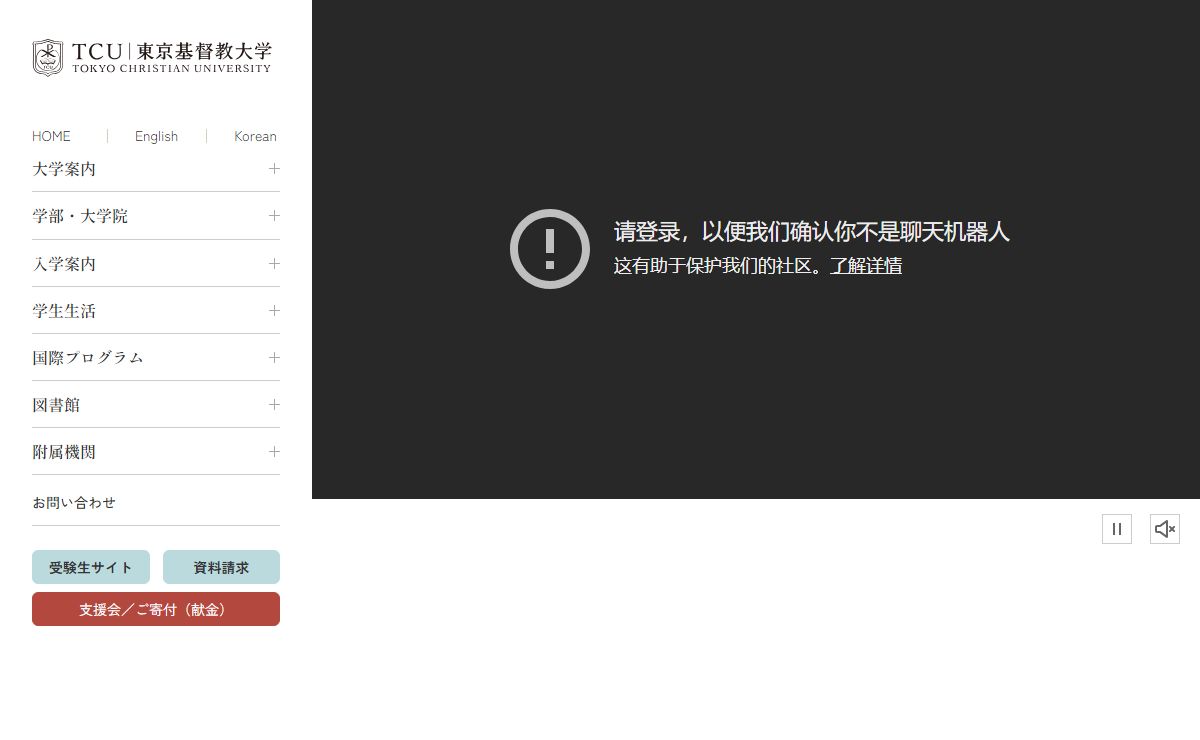Pause the video with the pause icon

click(x=1117, y=529)
